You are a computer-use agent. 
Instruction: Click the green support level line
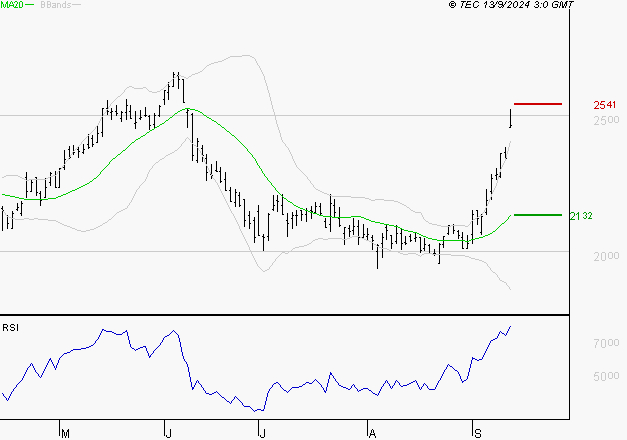tap(538, 215)
